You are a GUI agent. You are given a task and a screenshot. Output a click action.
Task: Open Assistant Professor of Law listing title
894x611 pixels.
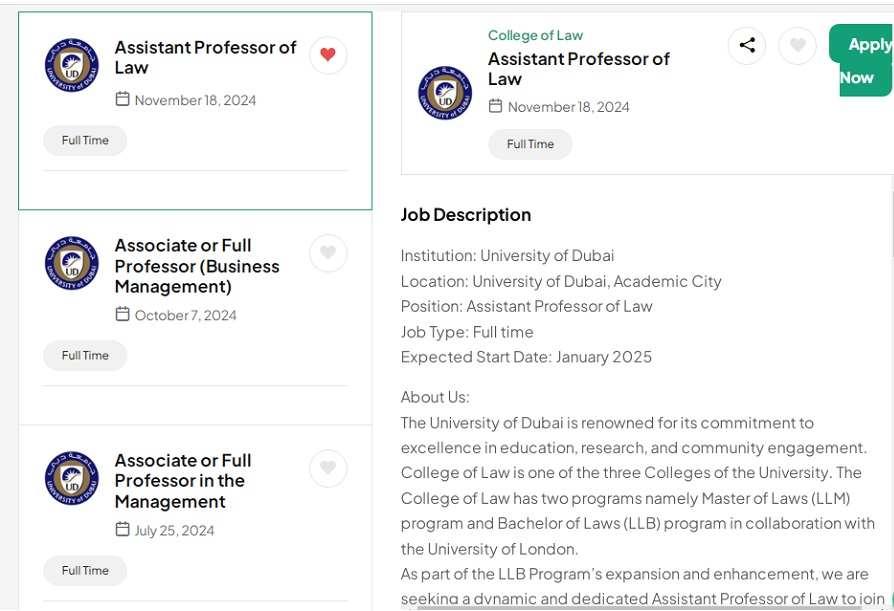pyautogui.click(x=205, y=57)
